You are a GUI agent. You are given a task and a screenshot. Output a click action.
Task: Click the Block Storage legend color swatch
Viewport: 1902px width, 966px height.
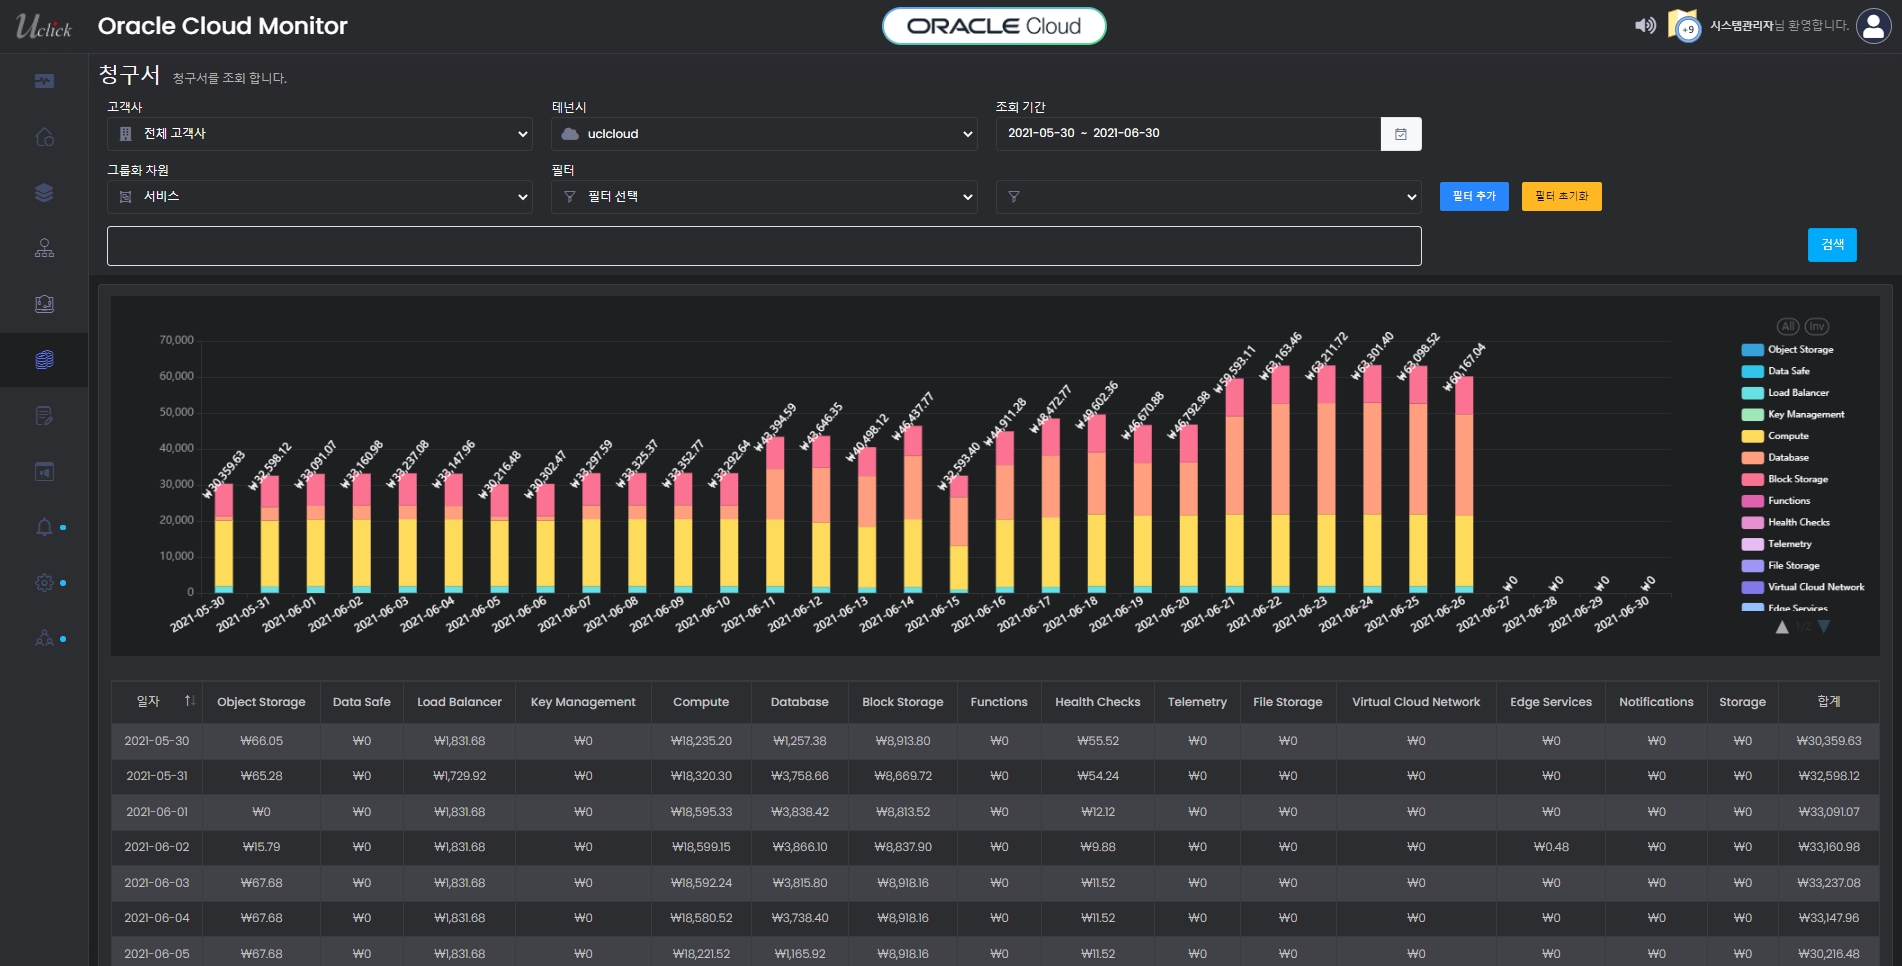[x=1752, y=480]
